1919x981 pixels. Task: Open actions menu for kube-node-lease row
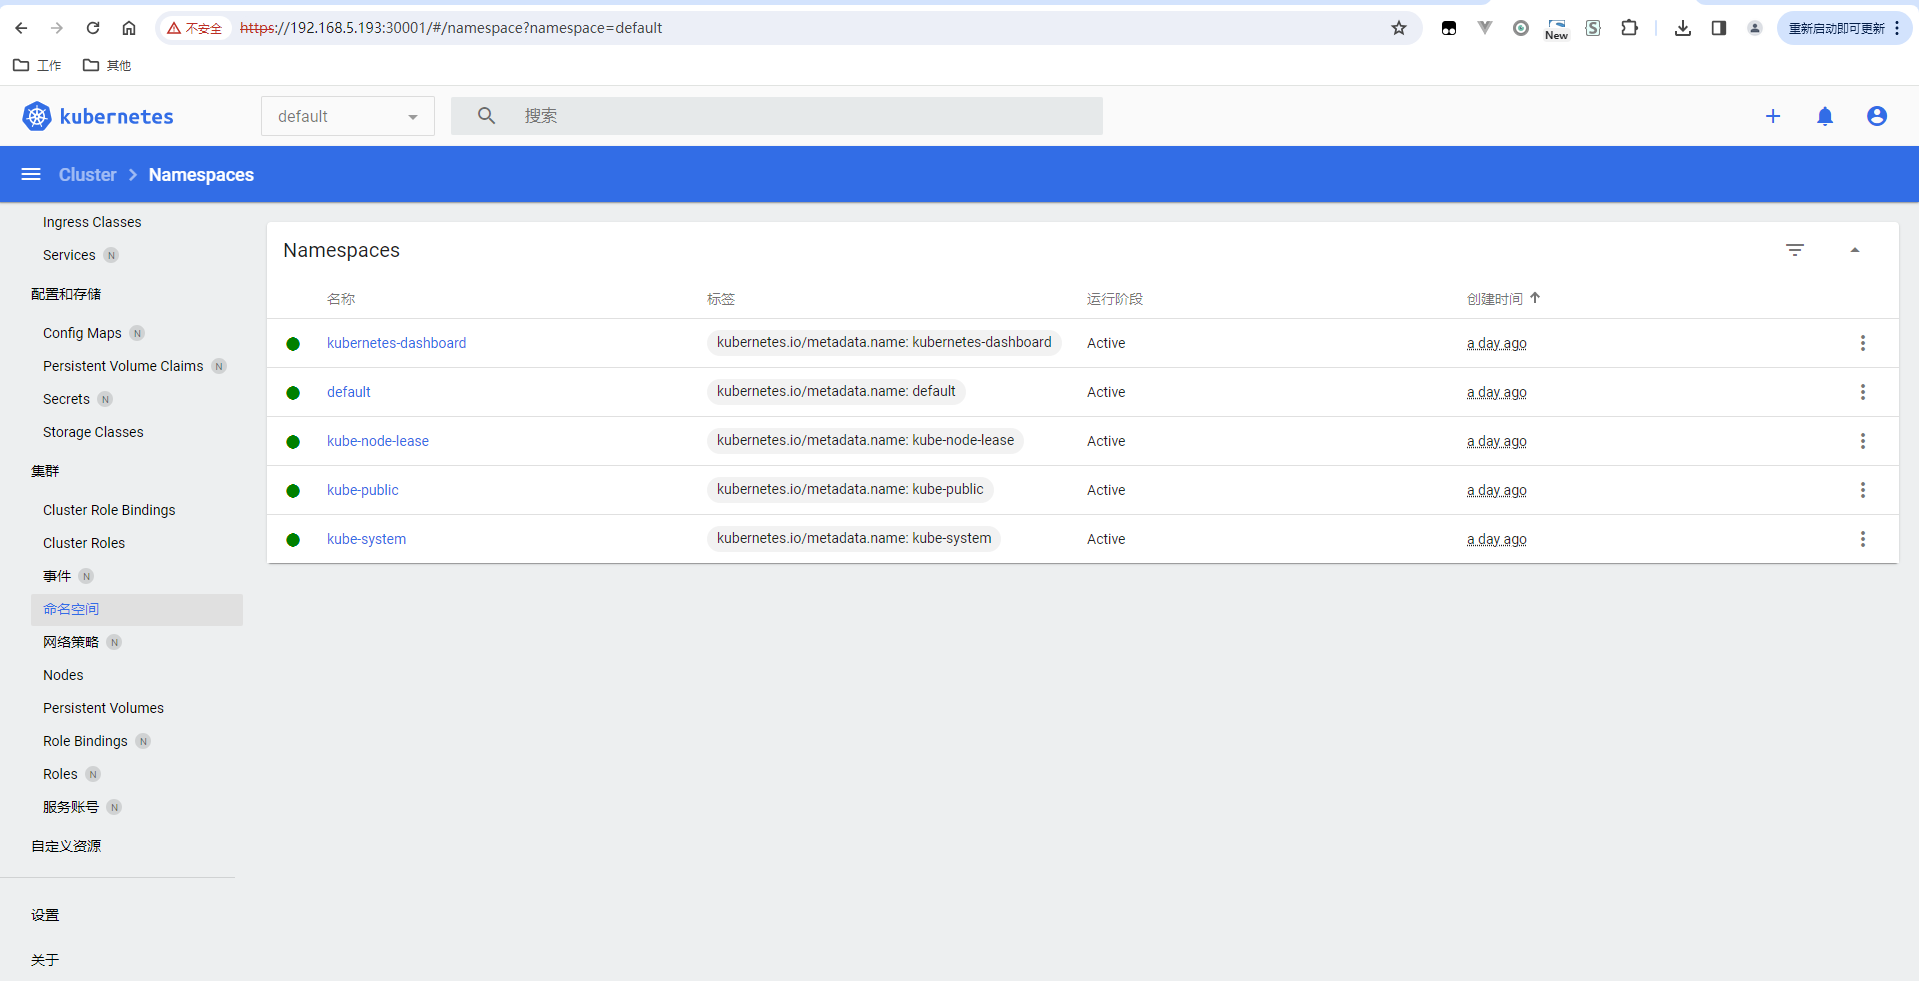click(x=1863, y=441)
